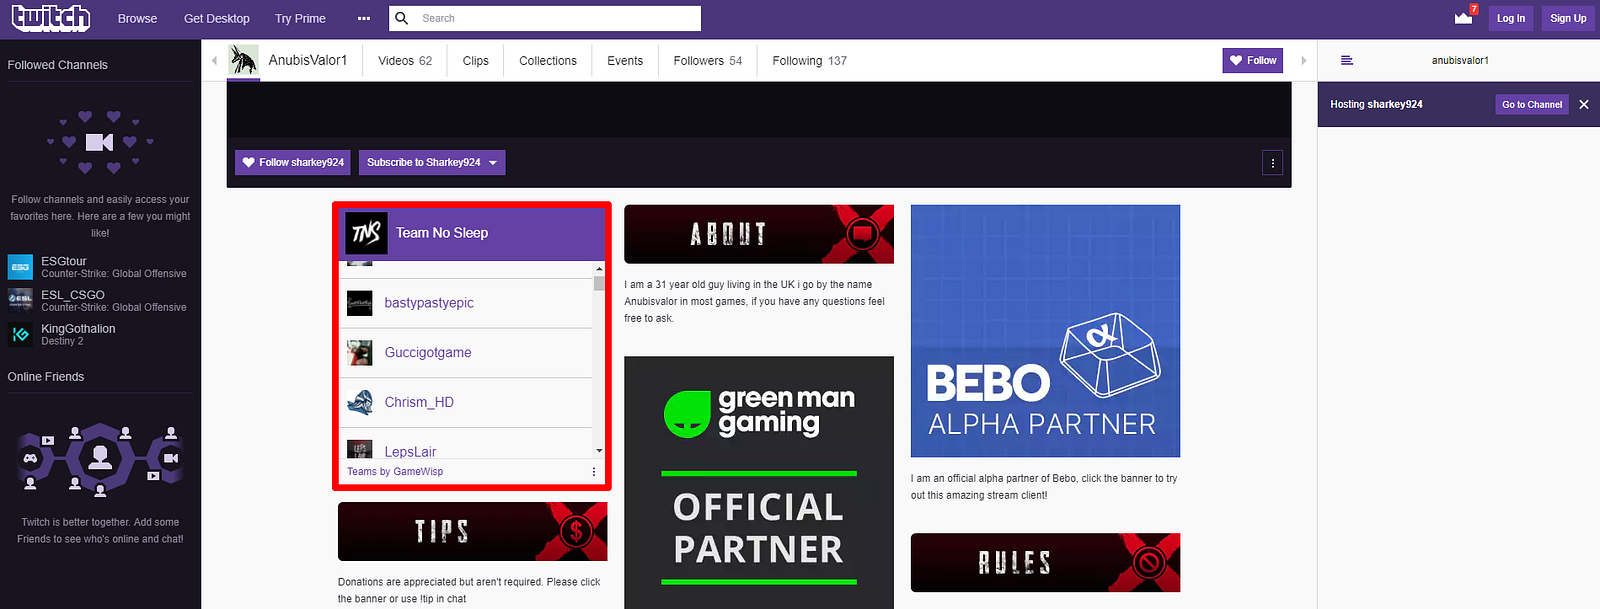
Task: Click the TIPS donation banner
Action: [473, 531]
